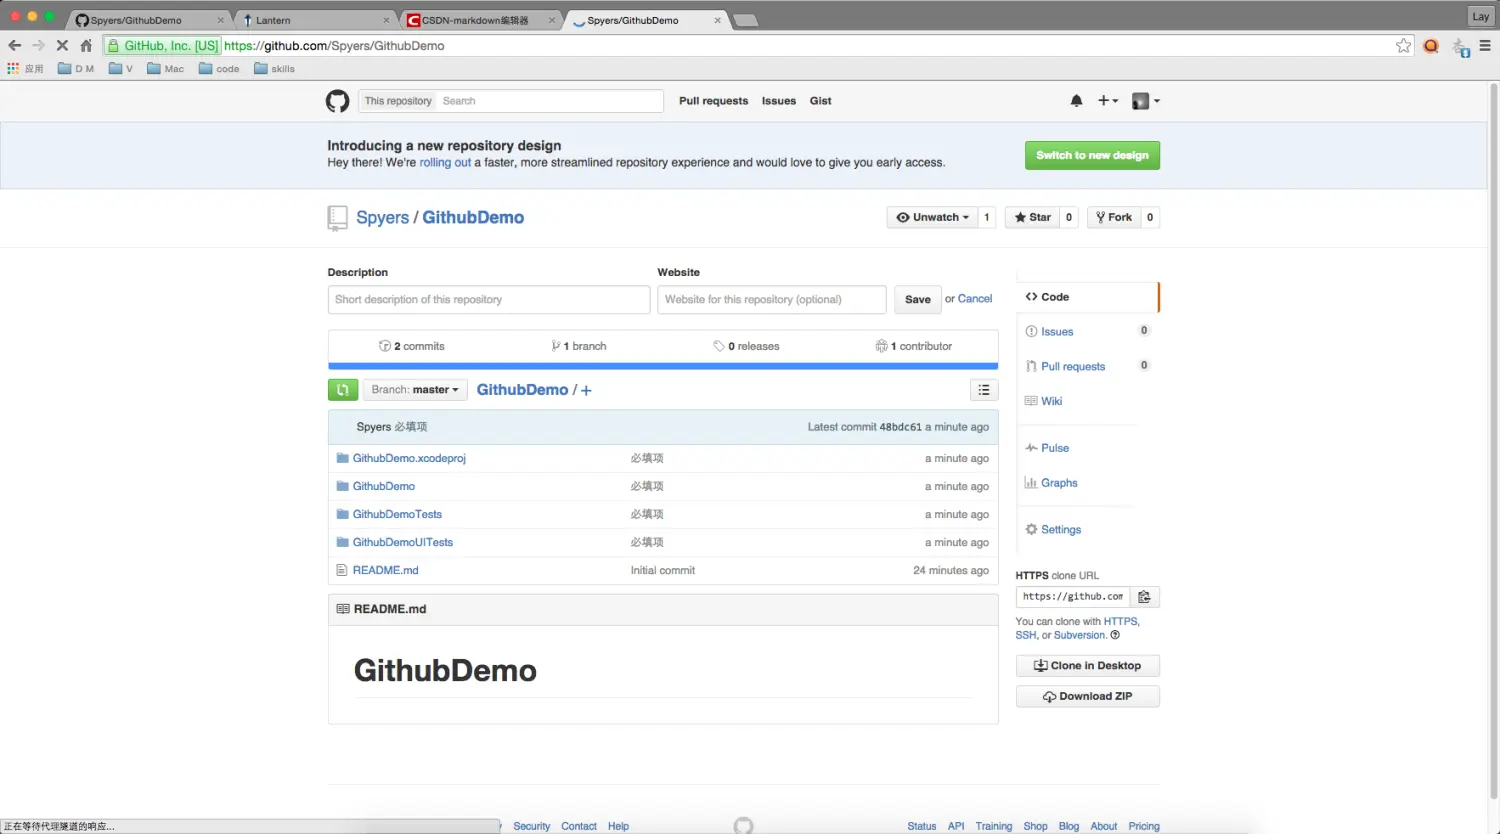The width and height of the screenshot is (1500, 834).
Task: Go to Chrome home page
Action: [x=86, y=45]
